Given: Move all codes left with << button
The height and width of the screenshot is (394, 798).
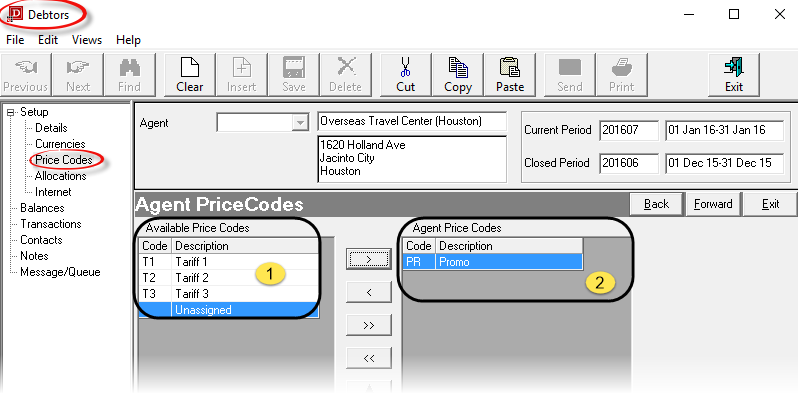Looking at the screenshot, I should tap(368, 358).
